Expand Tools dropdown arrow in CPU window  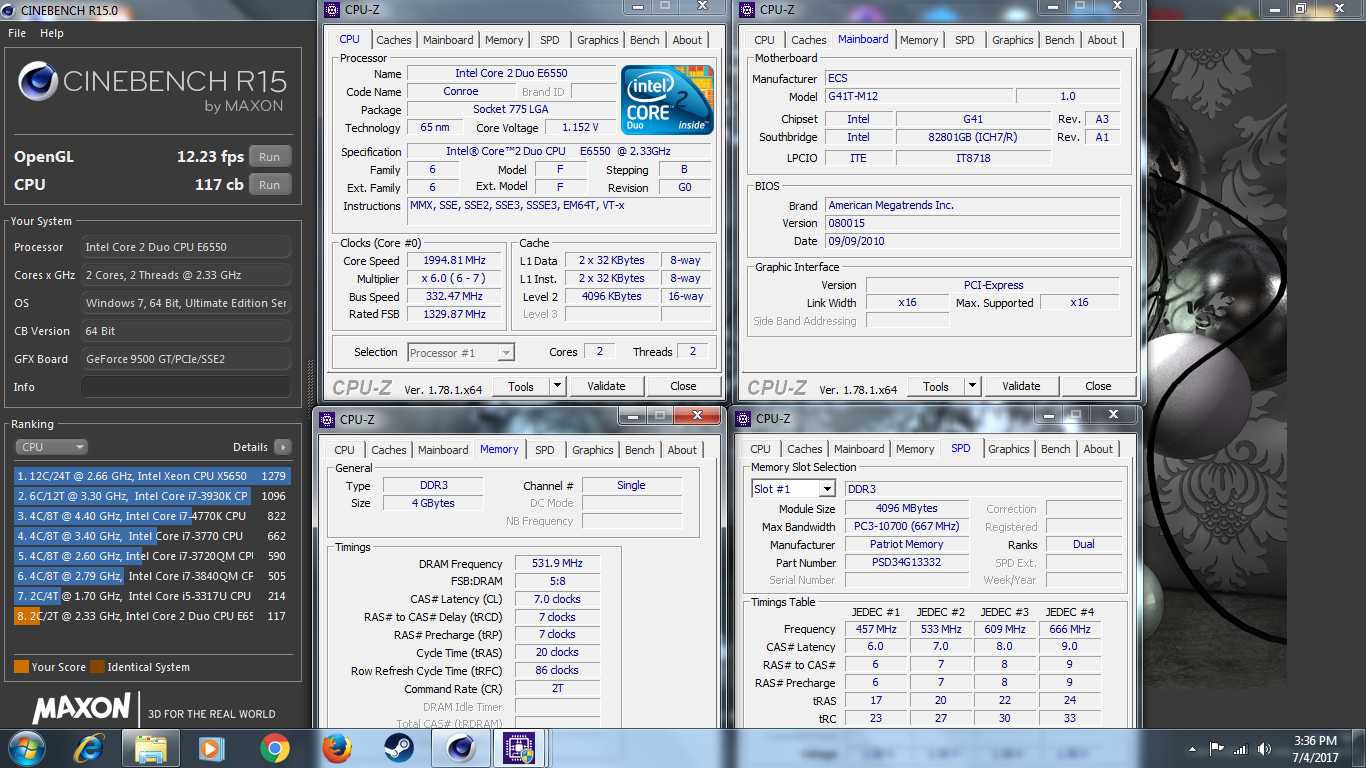(557, 386)
